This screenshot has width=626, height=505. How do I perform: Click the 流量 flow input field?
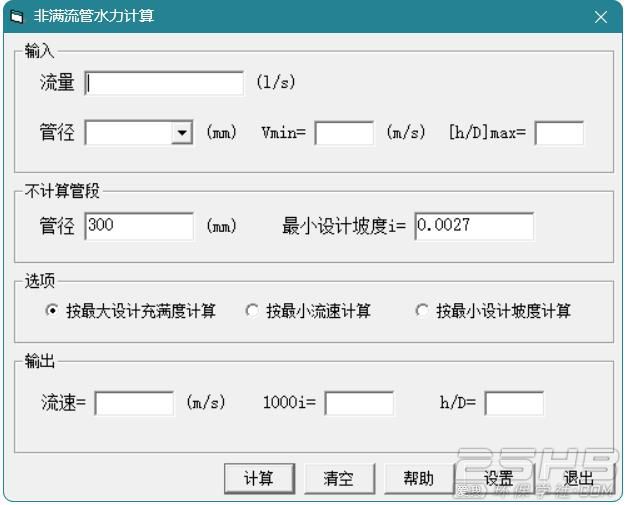coord(164,83)
